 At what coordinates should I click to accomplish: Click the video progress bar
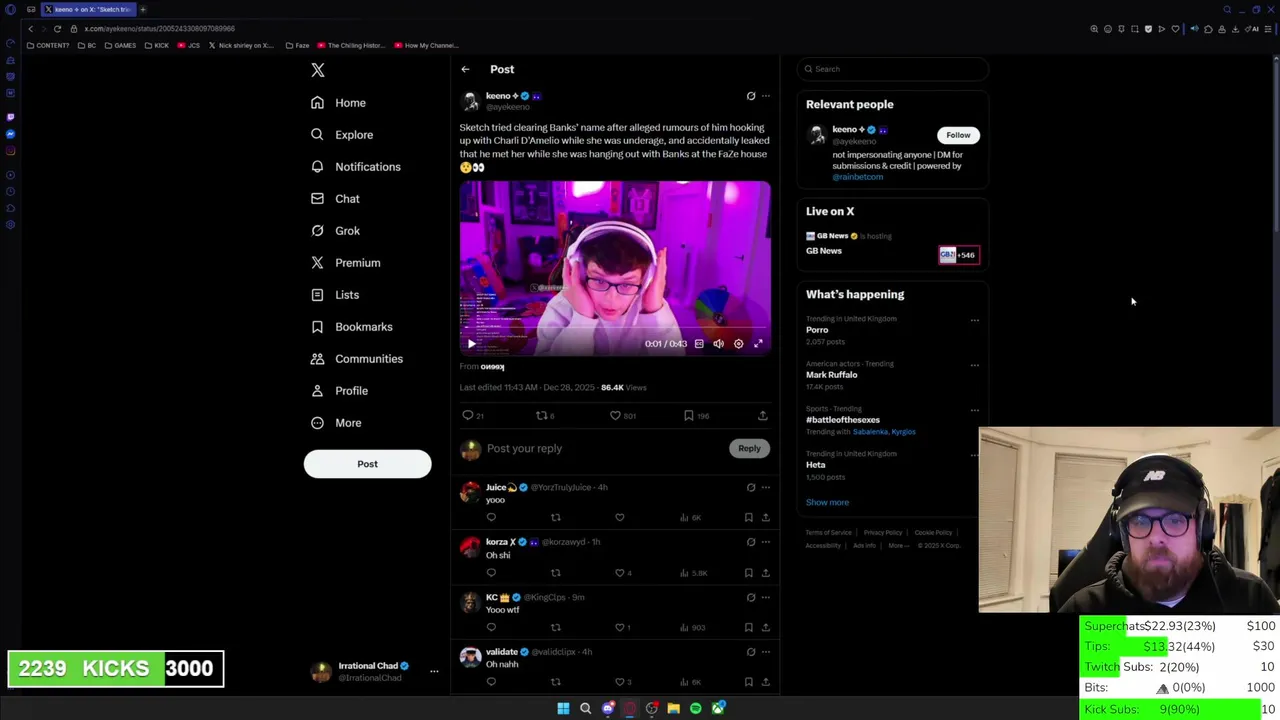(615, 328)
